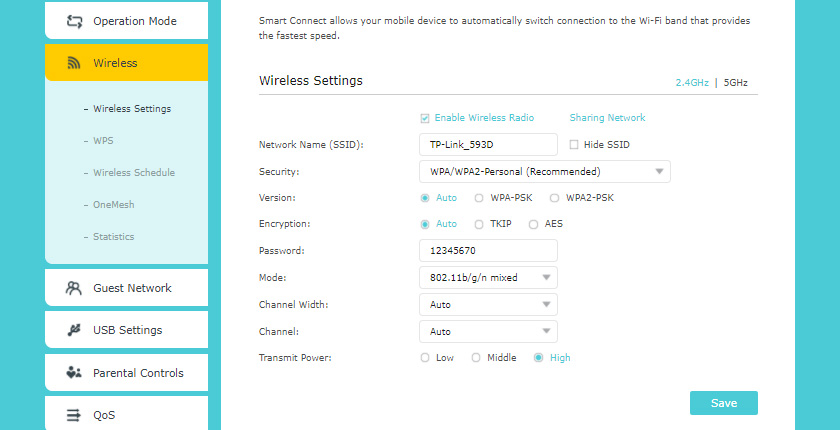
Task: Expand the Mode dropdown list
Action: tap(488, 278)
